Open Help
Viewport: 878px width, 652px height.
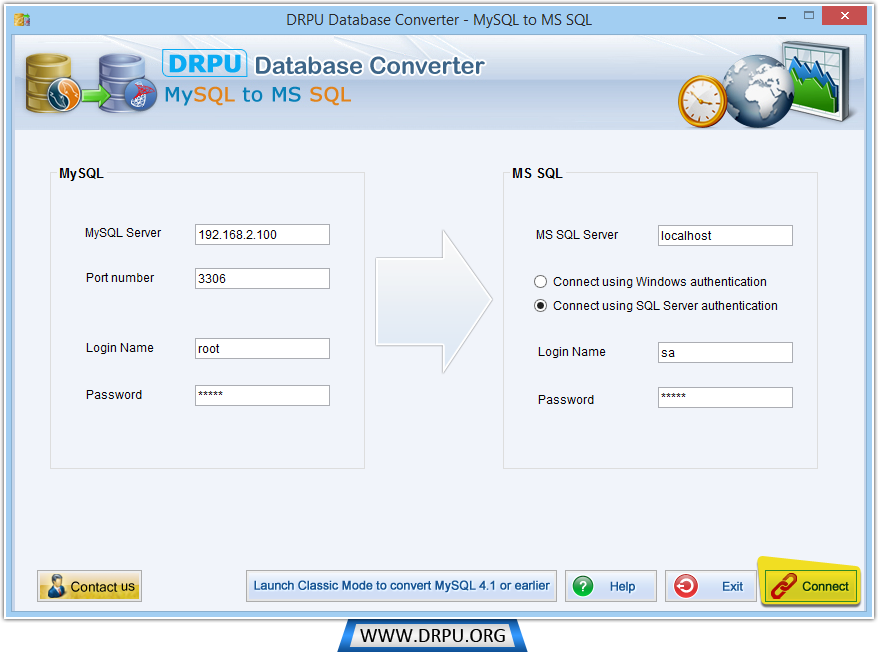pos(610,586)
